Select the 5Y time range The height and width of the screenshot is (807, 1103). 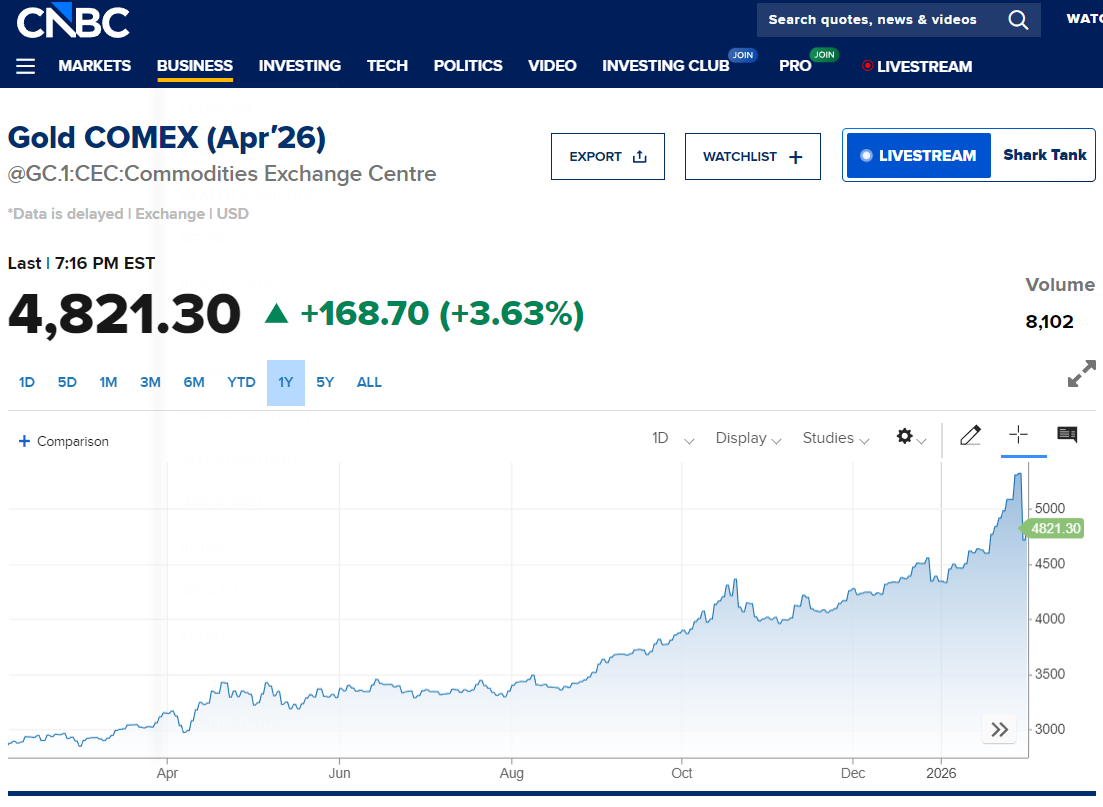point(325,382)
